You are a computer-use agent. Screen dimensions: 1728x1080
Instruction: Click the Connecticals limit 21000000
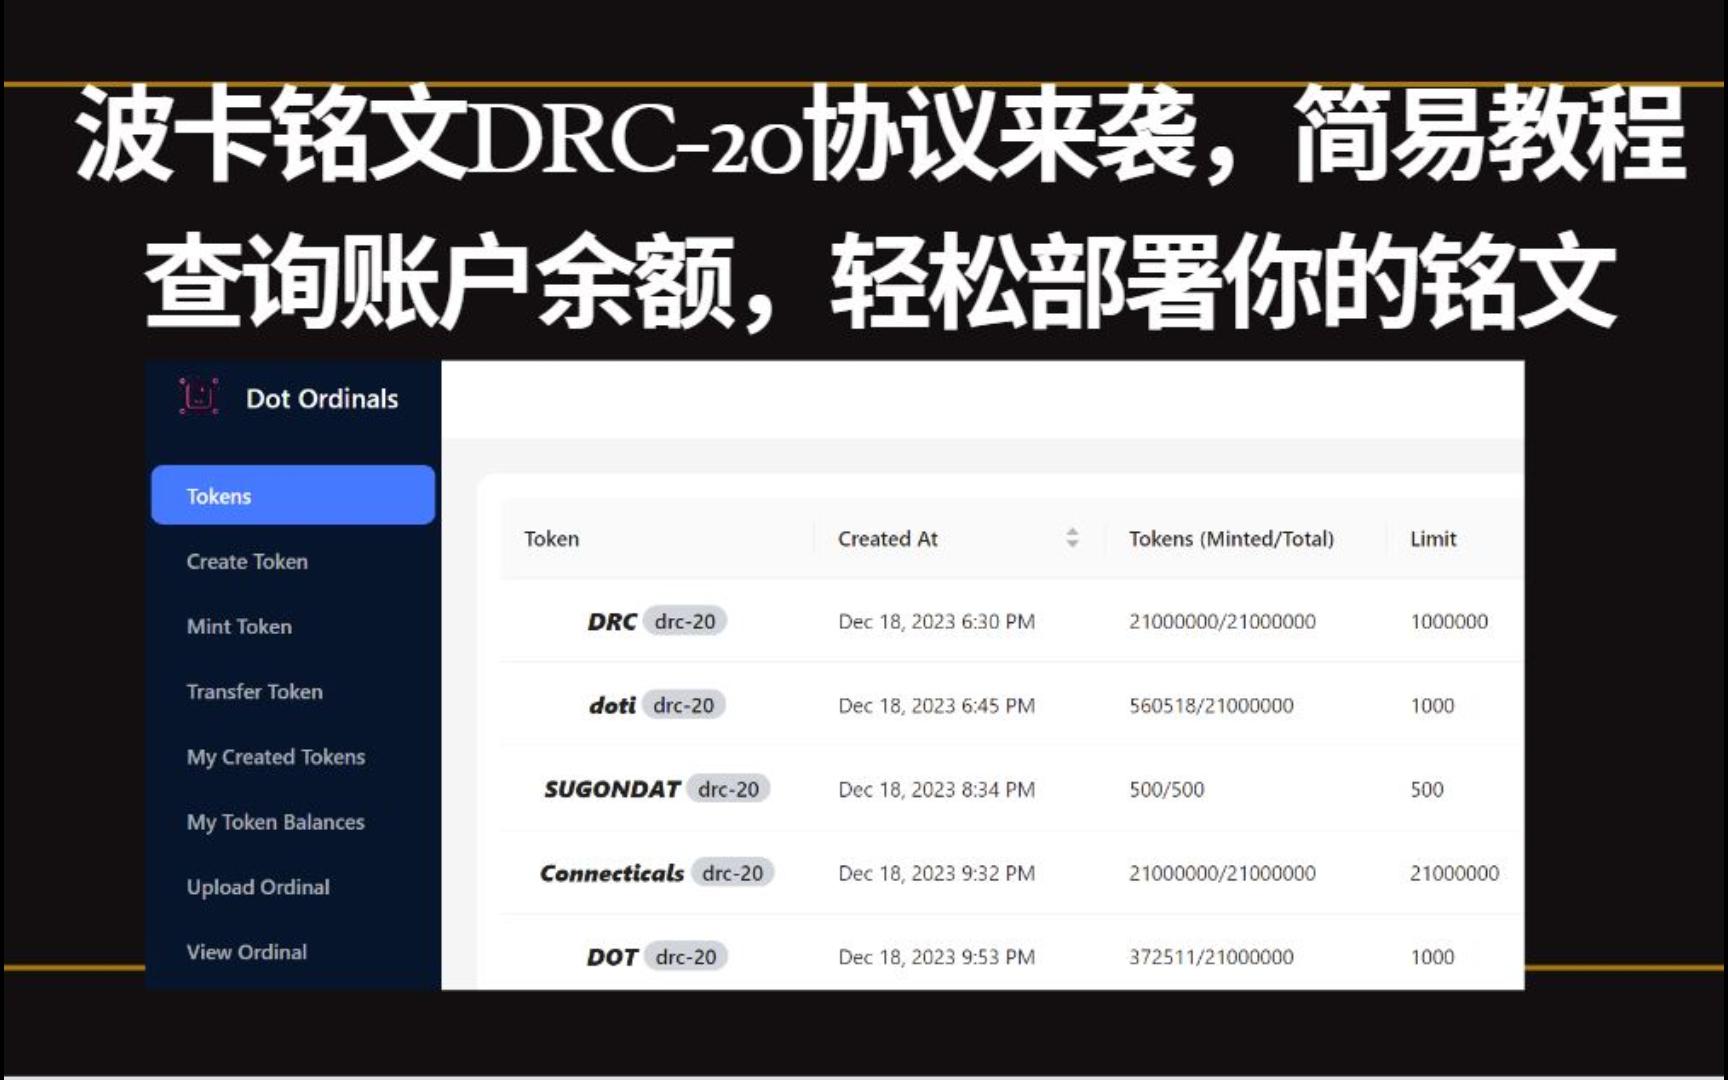tap(1454, 874)
